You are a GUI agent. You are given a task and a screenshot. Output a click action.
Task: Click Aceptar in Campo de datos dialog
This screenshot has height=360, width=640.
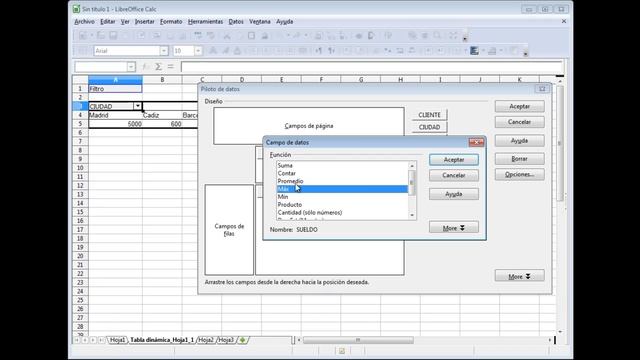point(453,160)
